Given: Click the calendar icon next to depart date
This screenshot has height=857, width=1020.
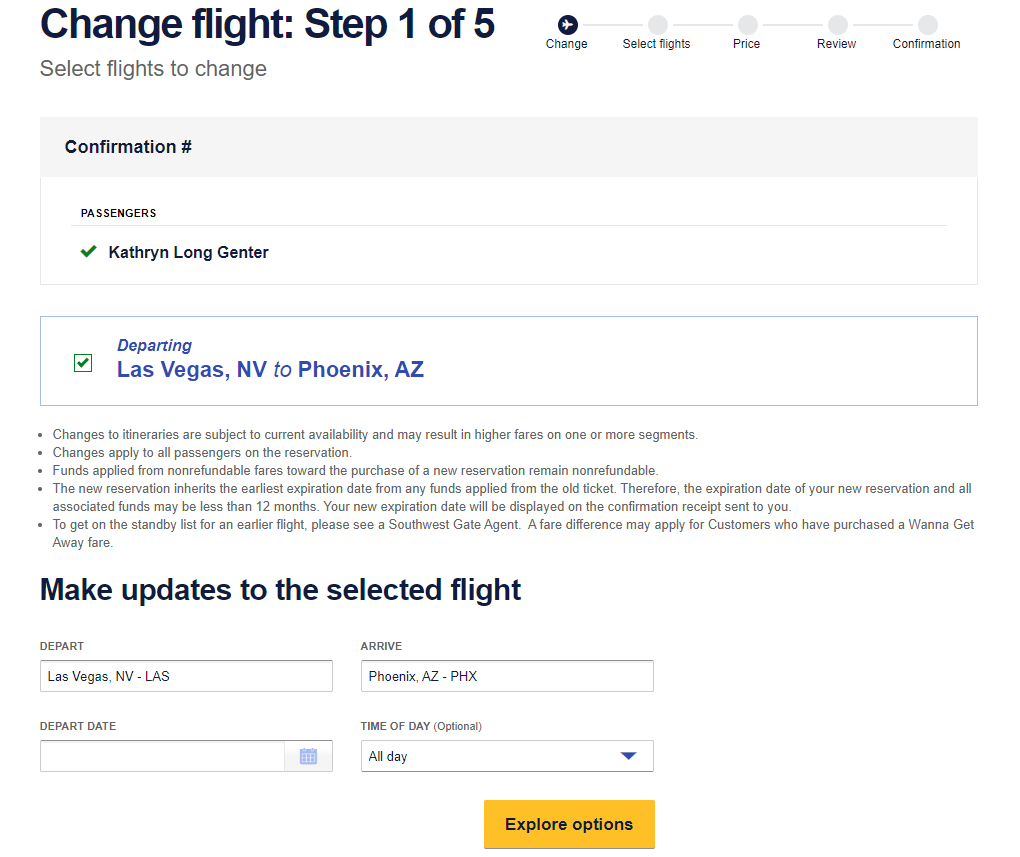Looking at the screenshot, I should (308, 756).
